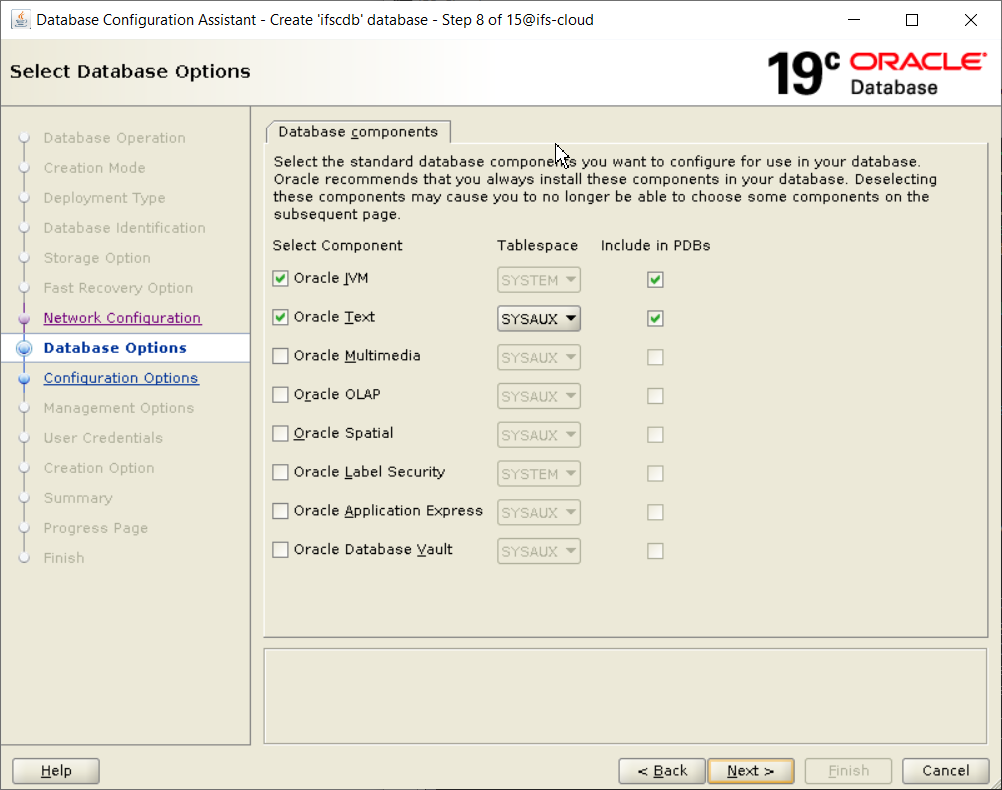Click the Database Operation step
The image size is (1002, 790).
(114, 138)
